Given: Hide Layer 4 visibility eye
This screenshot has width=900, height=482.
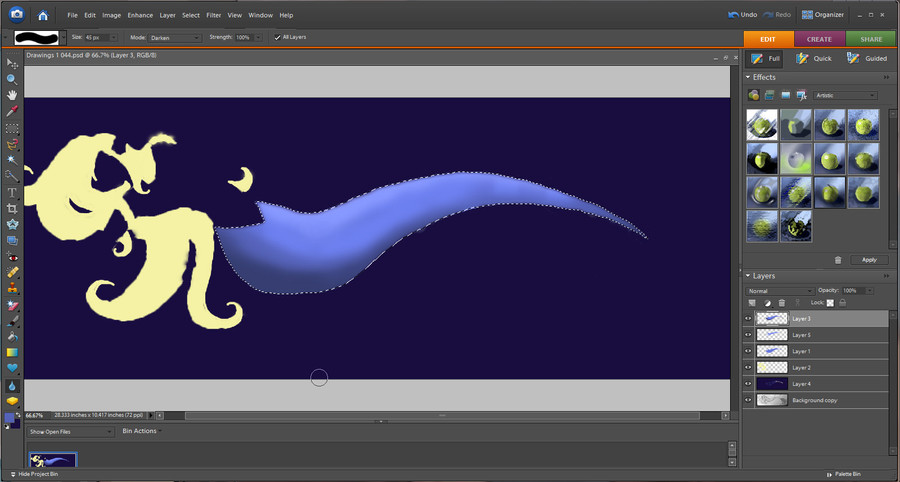Looking at the screenshot, I should [x=748, y=384].
